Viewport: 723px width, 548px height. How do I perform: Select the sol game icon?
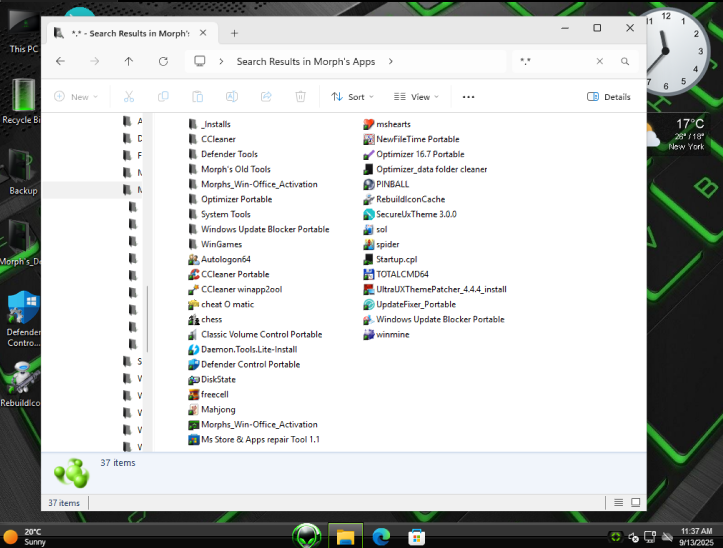tap(368, 229)
